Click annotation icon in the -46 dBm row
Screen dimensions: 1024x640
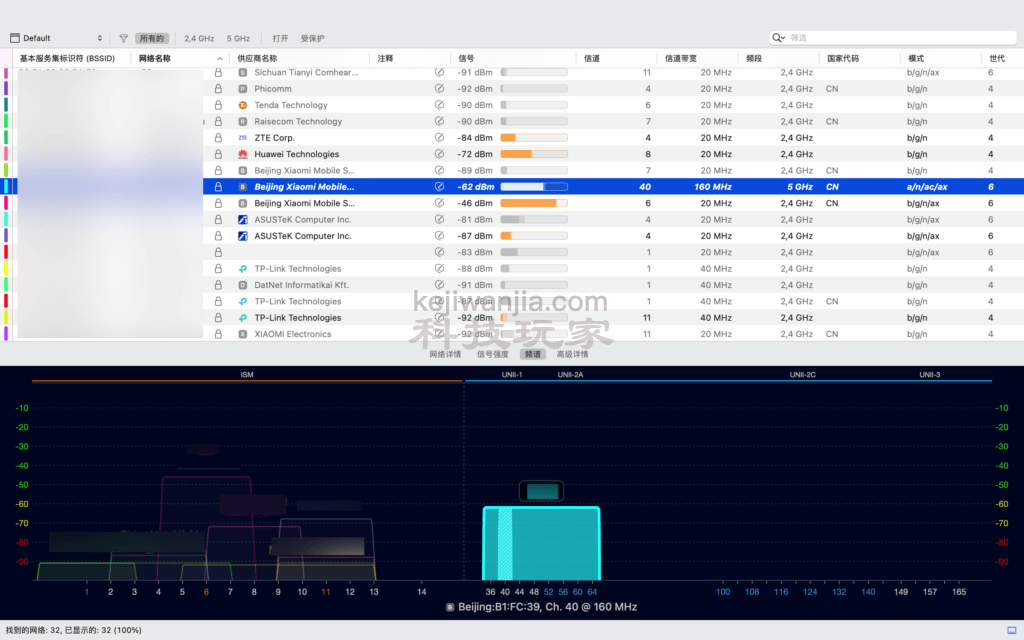pos(440,203)
